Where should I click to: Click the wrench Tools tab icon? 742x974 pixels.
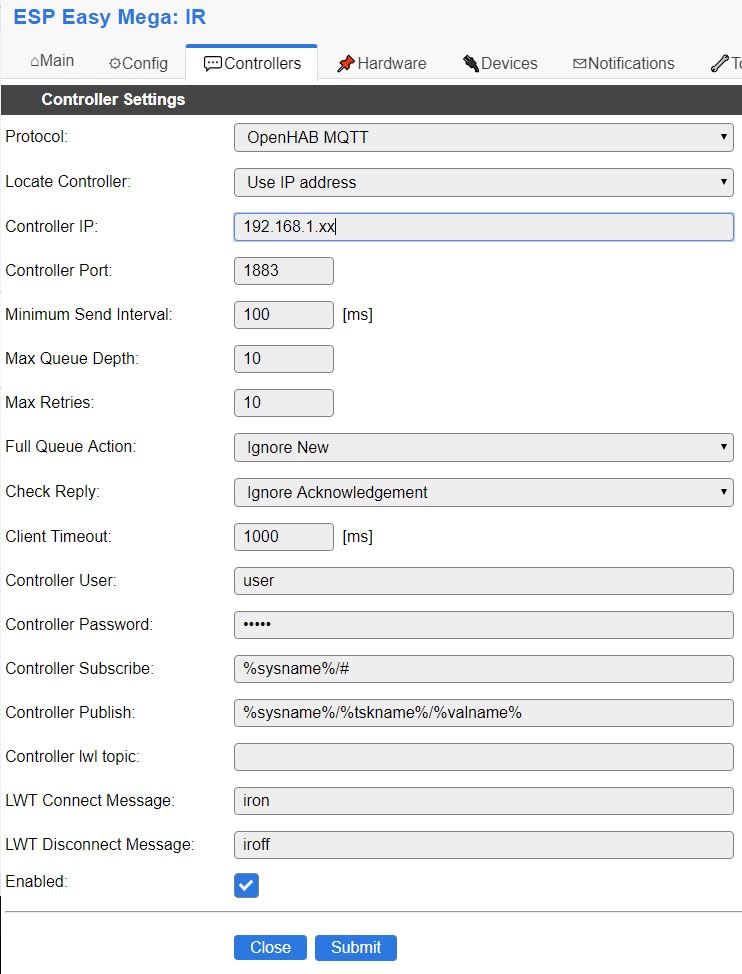tap(720, 63)
